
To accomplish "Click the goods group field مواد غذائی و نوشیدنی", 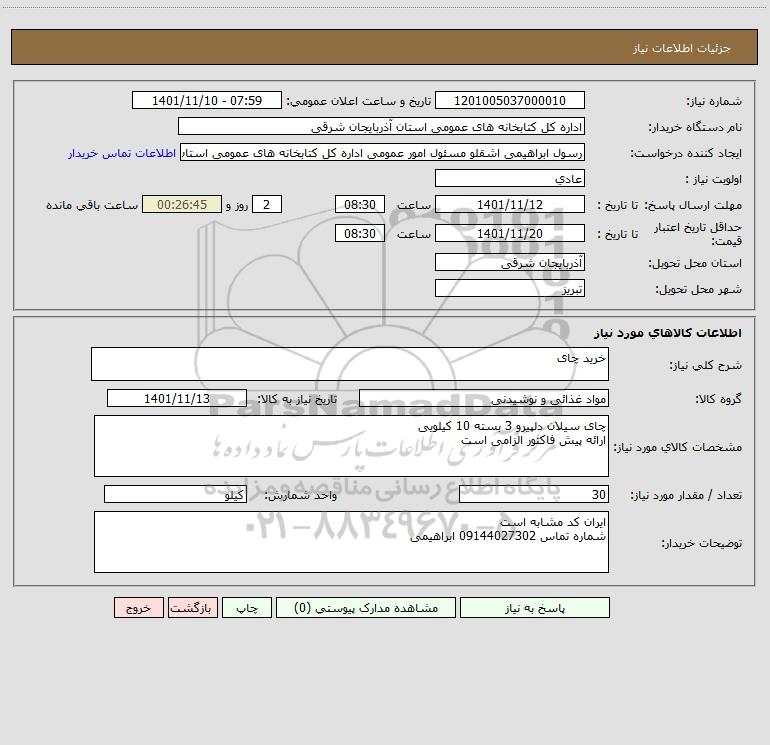I will coord(484,398).
